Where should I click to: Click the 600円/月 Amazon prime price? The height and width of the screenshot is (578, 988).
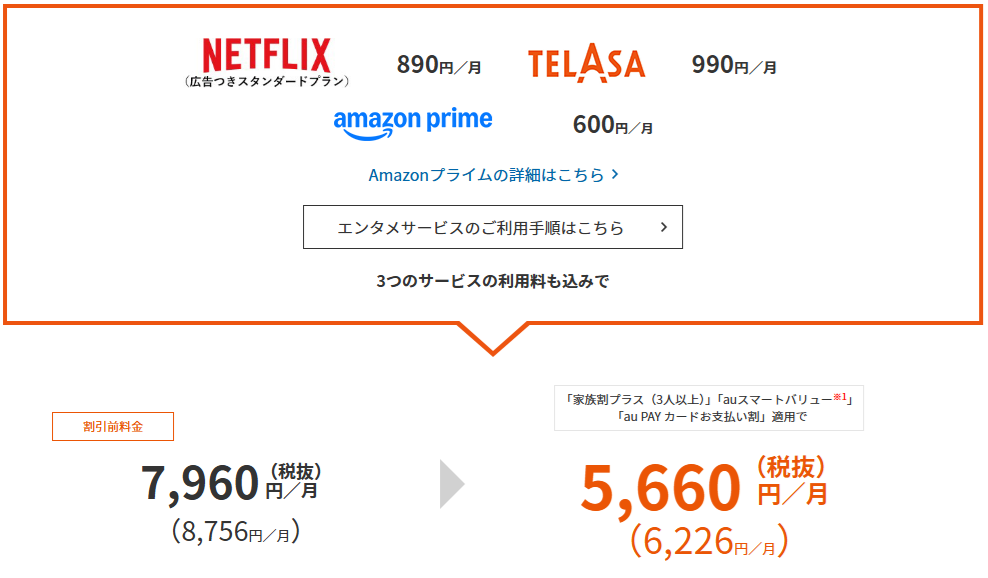click(x=612, y=125)
